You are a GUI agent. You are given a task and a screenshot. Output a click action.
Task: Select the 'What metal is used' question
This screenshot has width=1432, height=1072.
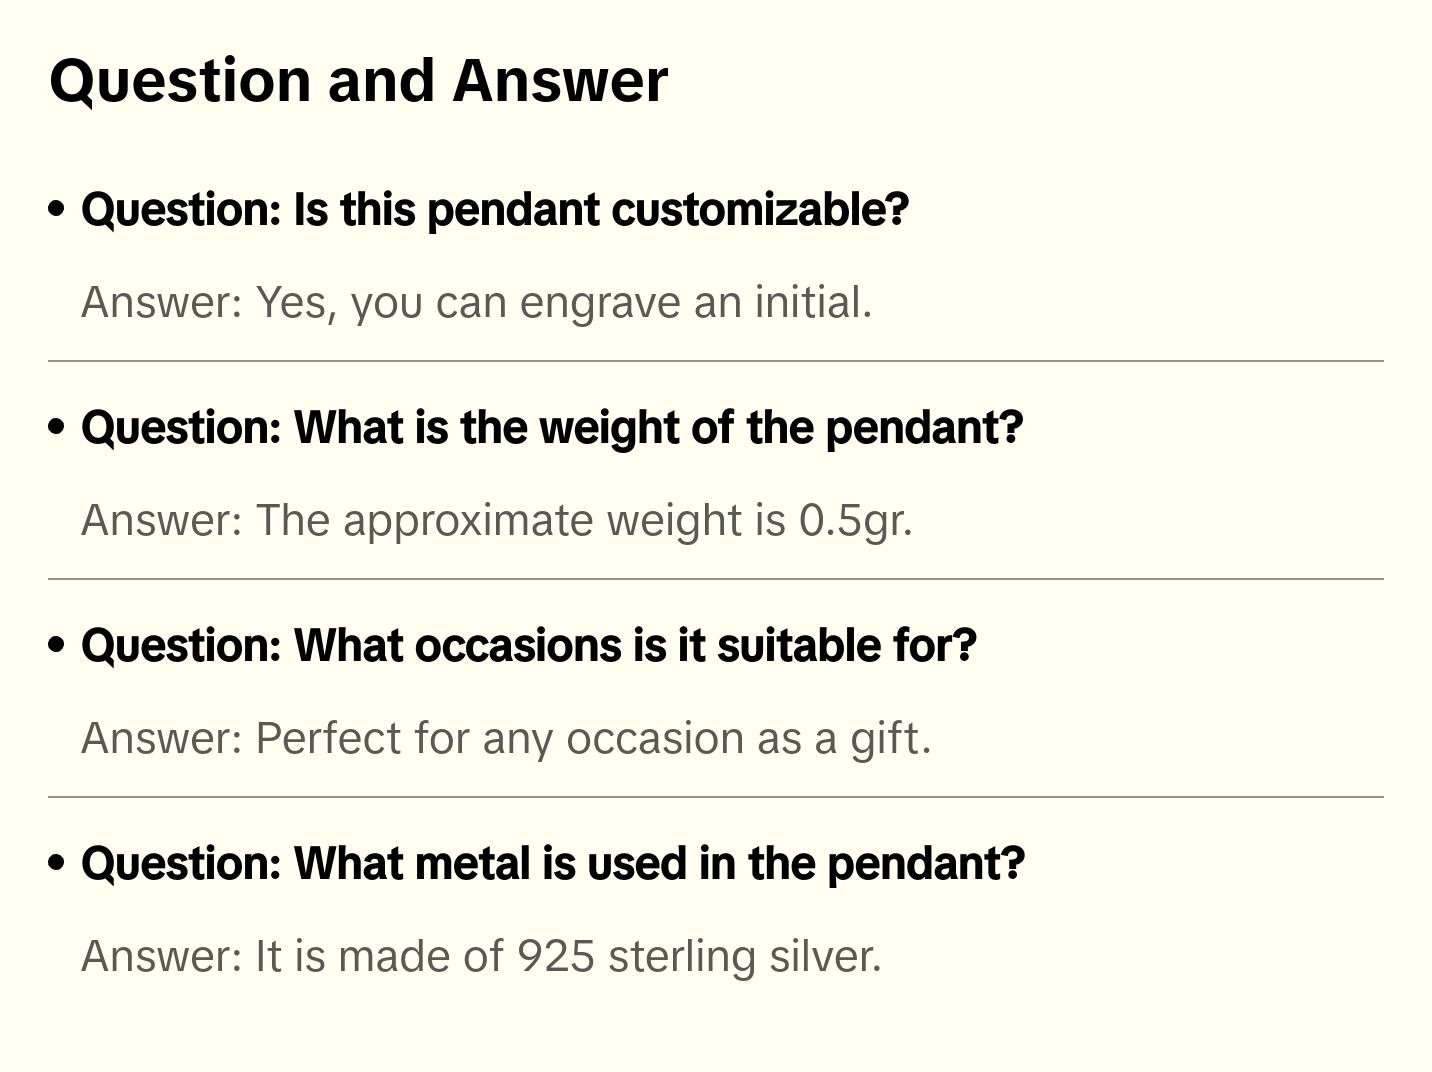coord(553,864)
